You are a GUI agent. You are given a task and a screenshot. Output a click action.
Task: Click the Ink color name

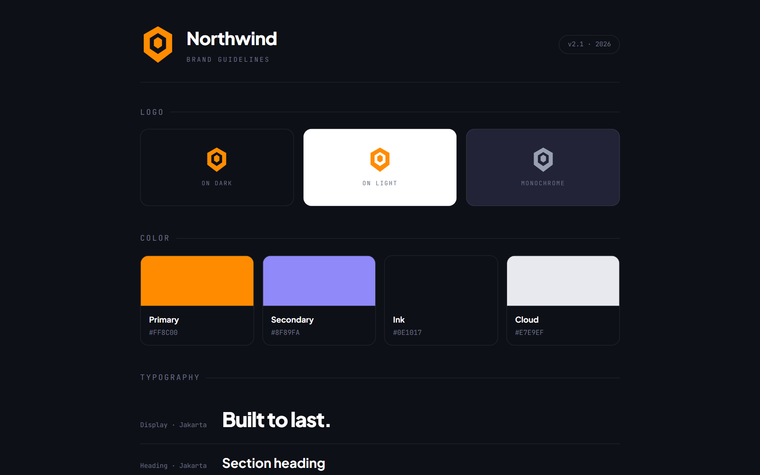click(x=399, y=320)
